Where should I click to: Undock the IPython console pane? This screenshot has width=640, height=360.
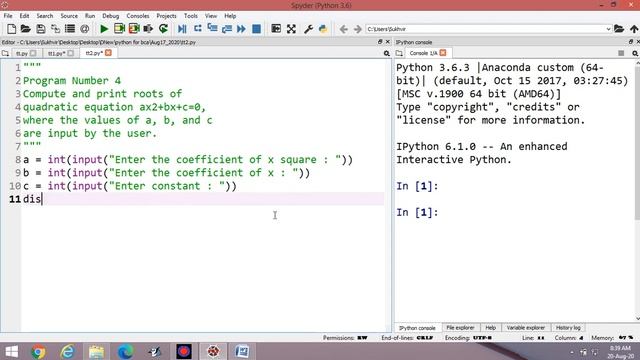click(x=631, y=42)
